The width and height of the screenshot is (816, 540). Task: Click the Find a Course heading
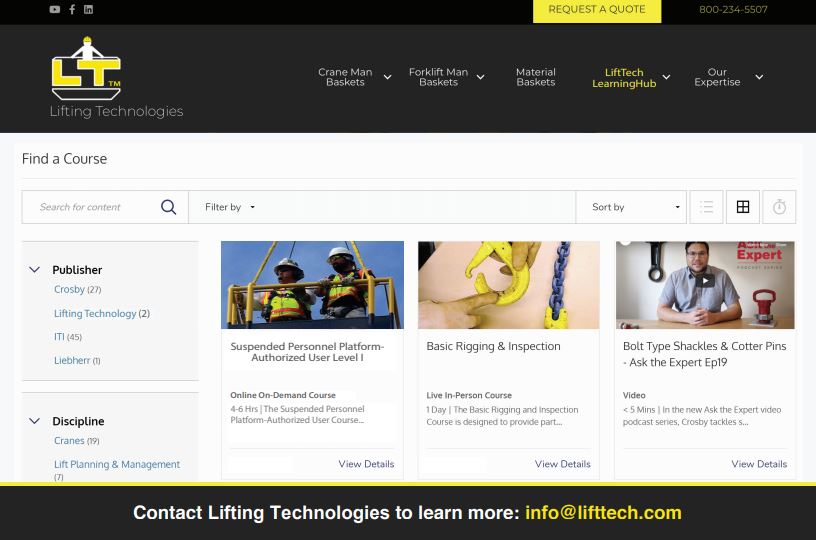point(65,159)
